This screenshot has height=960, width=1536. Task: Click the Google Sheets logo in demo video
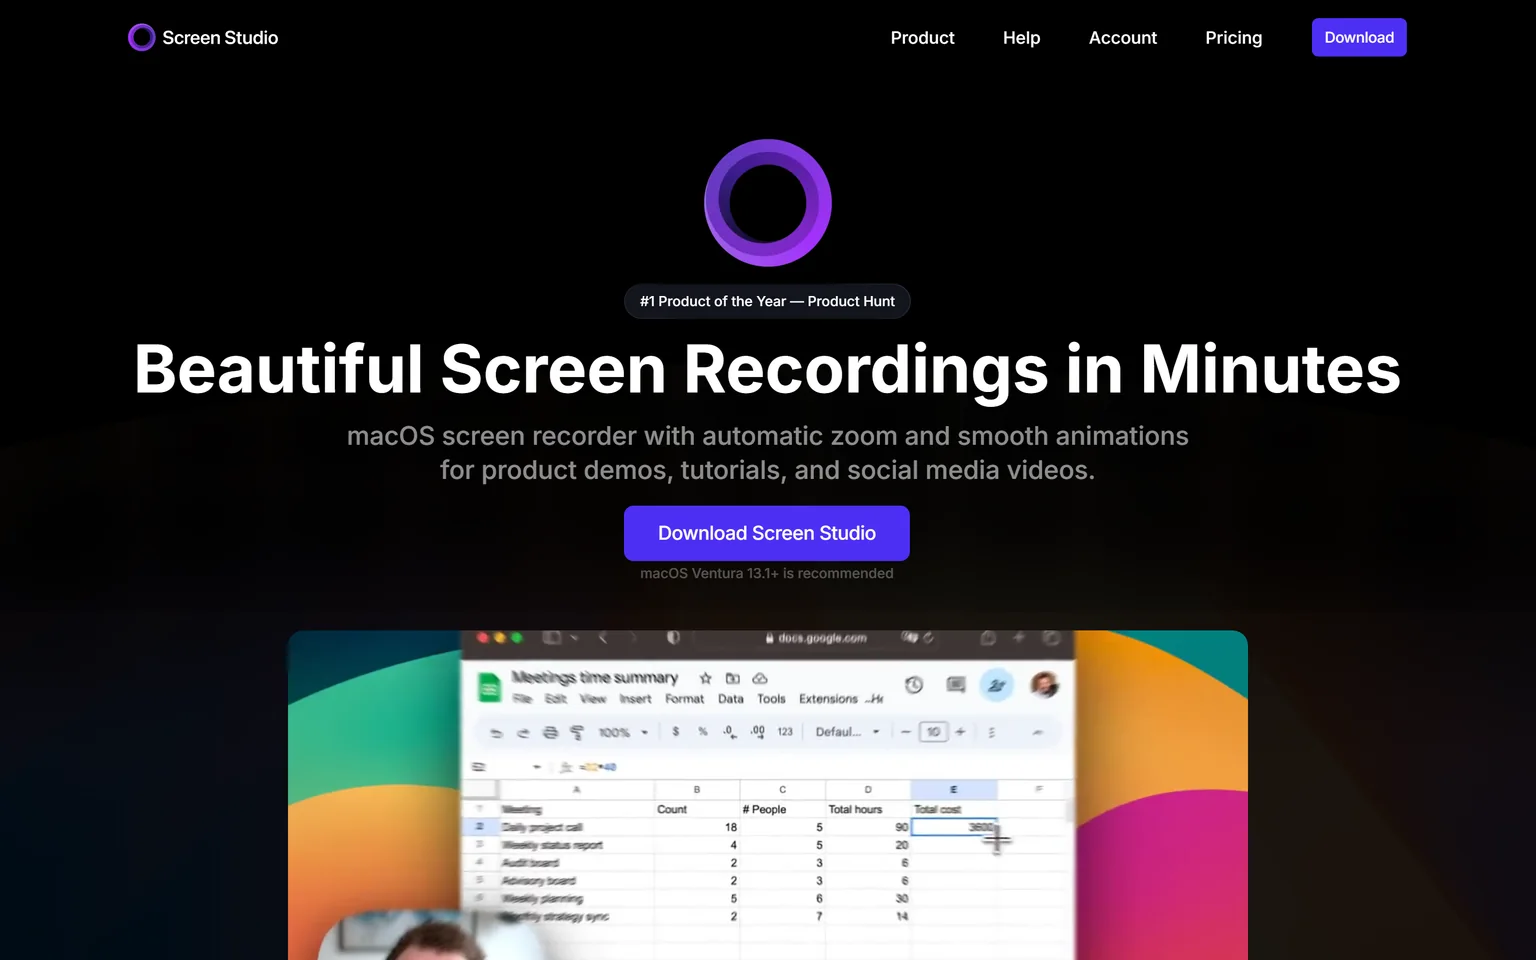point(489,688)
